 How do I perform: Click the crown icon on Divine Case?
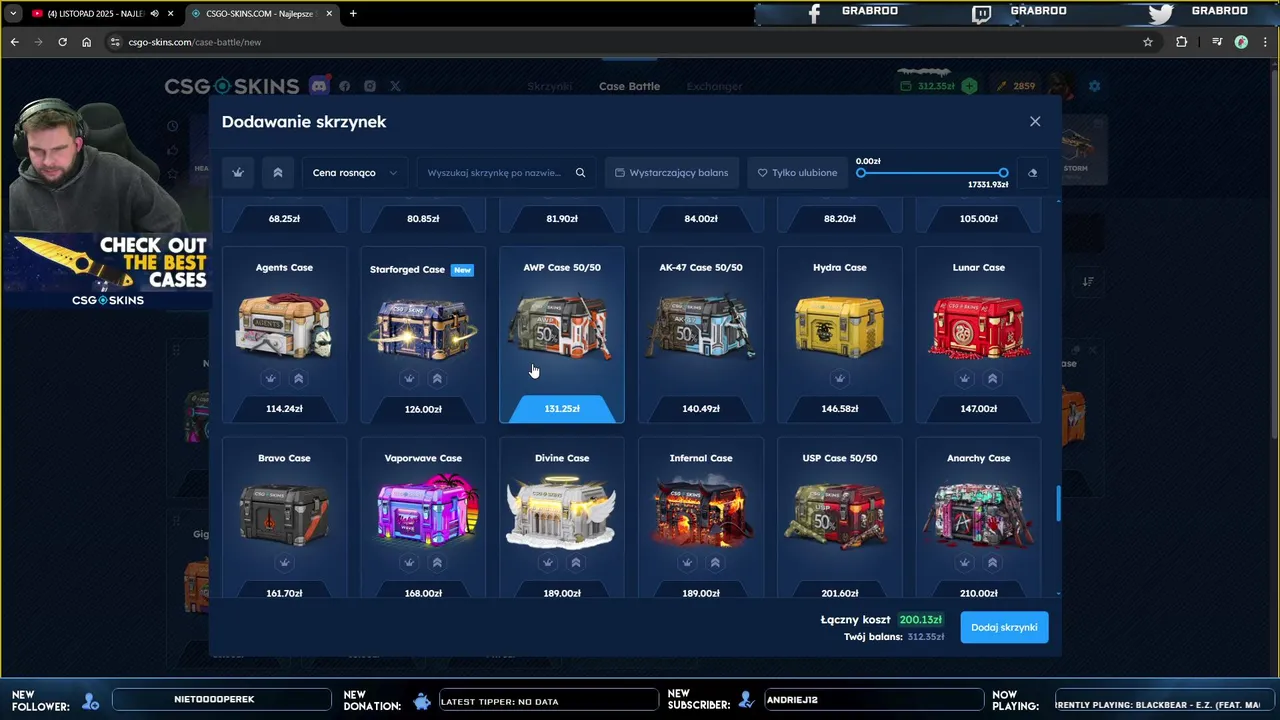point(548,562)
